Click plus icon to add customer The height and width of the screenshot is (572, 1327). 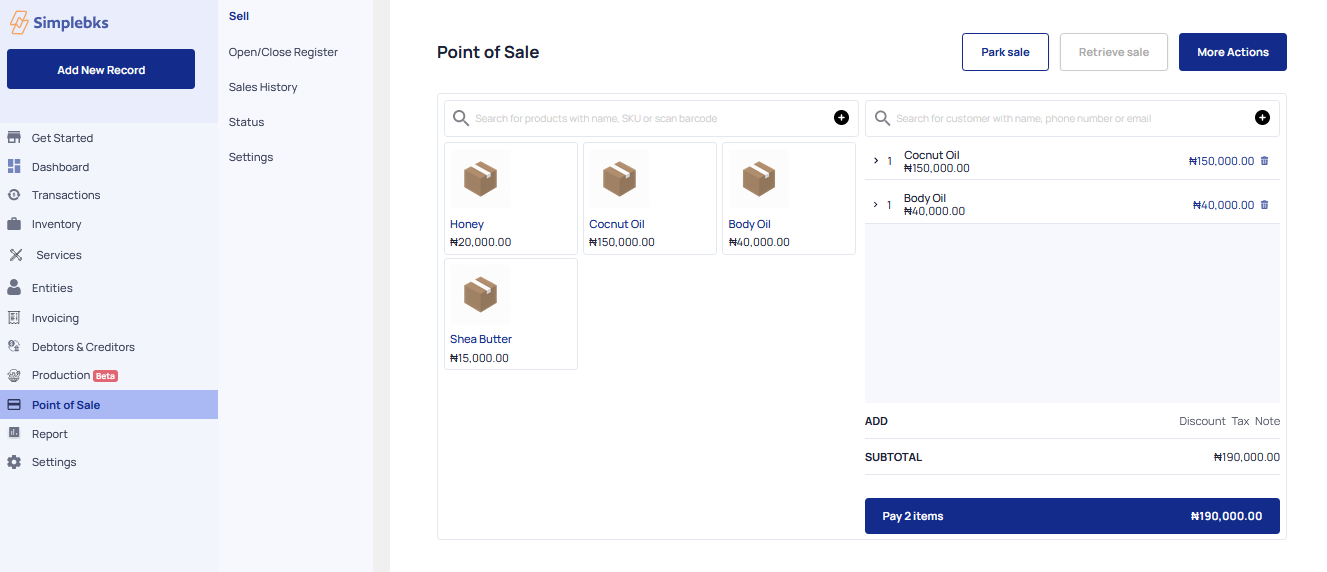(x=1262, y=118)
